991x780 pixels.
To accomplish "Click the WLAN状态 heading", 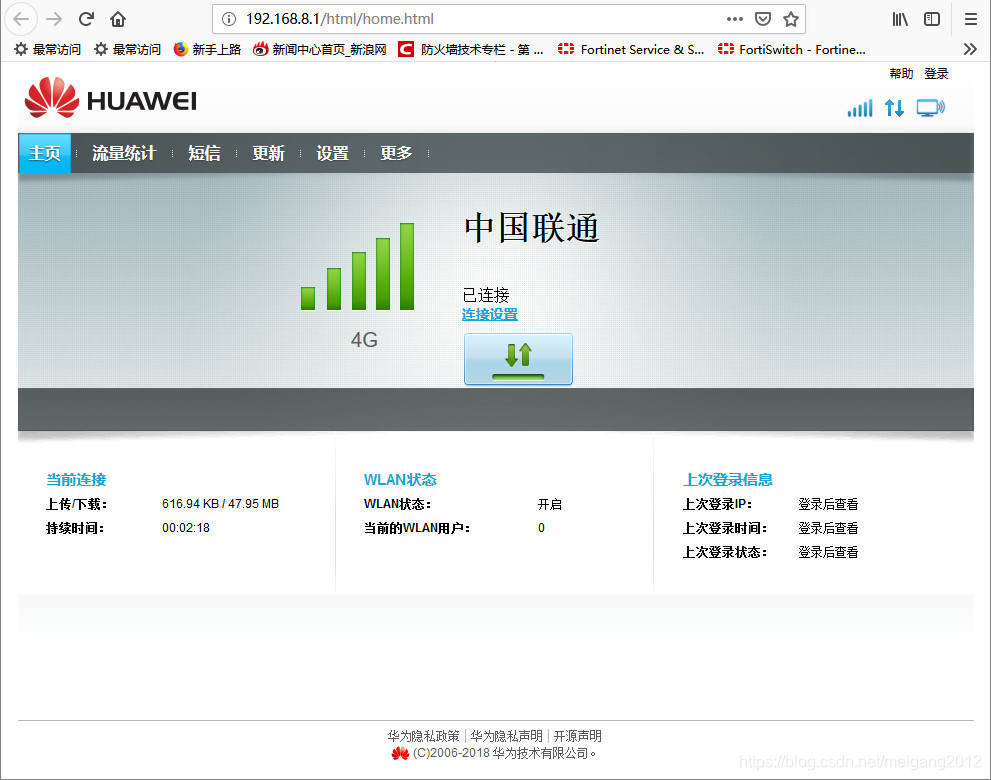I will 400,479.
